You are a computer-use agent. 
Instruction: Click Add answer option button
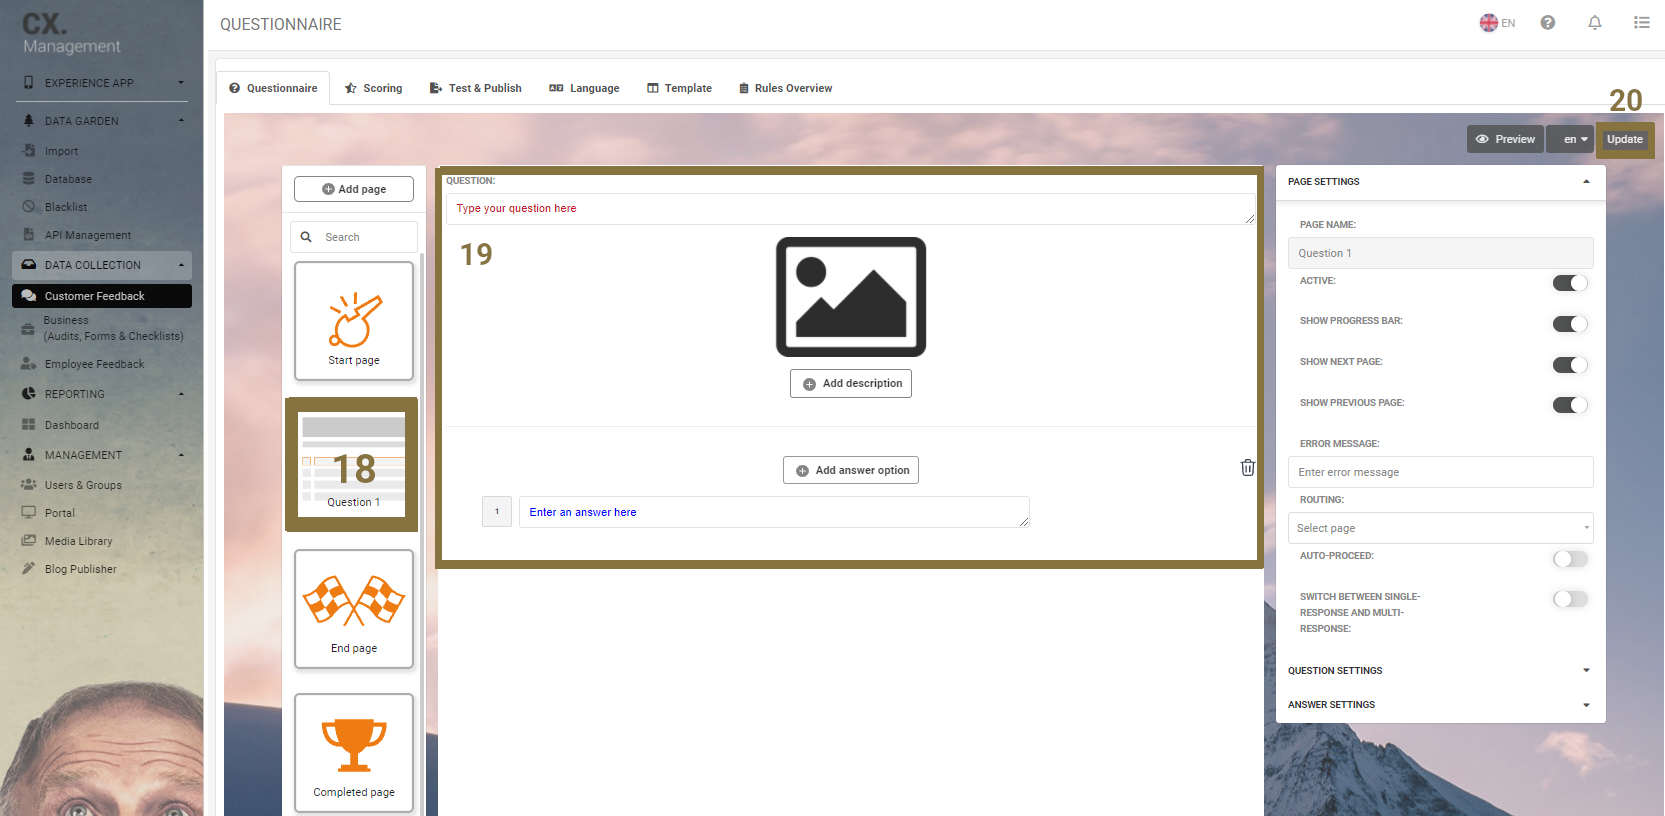[851, 470]
